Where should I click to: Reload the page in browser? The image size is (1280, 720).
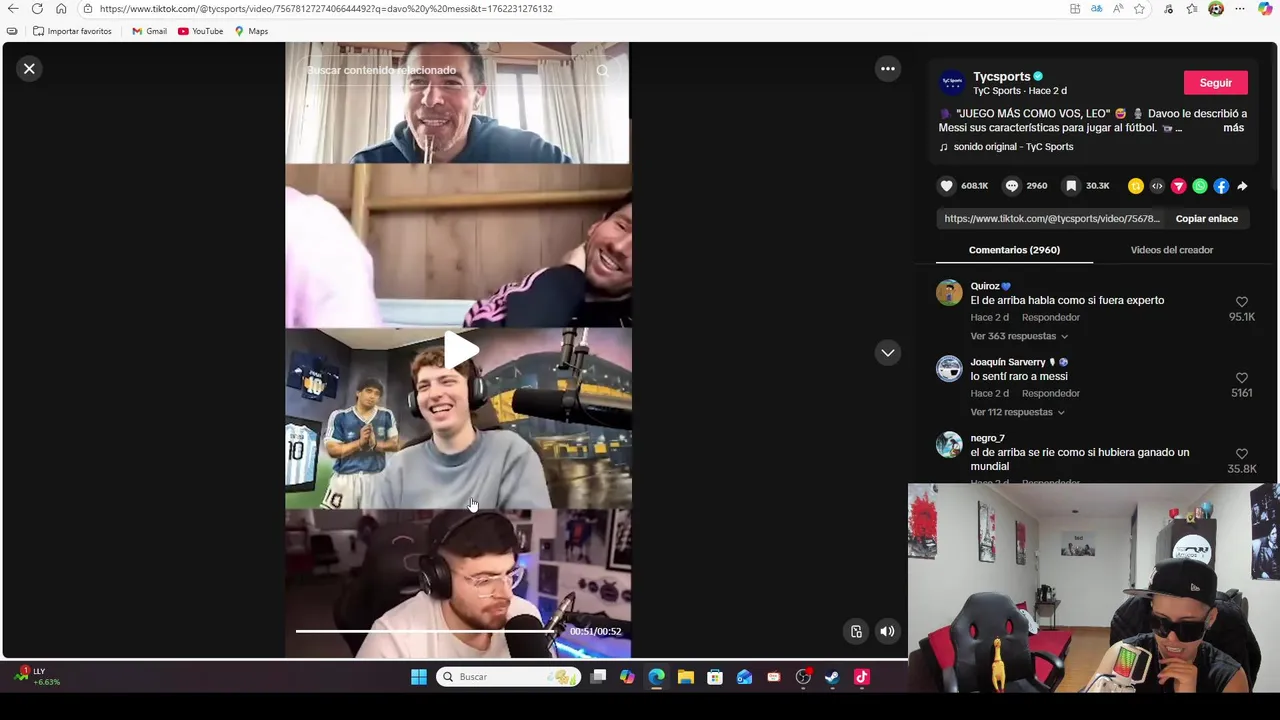point(37,9)
